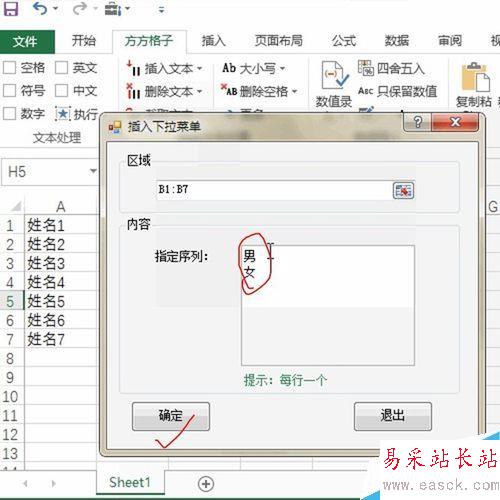Click the 执行 star icon button
Screen dimensions: 500x500
click(62, 114)
